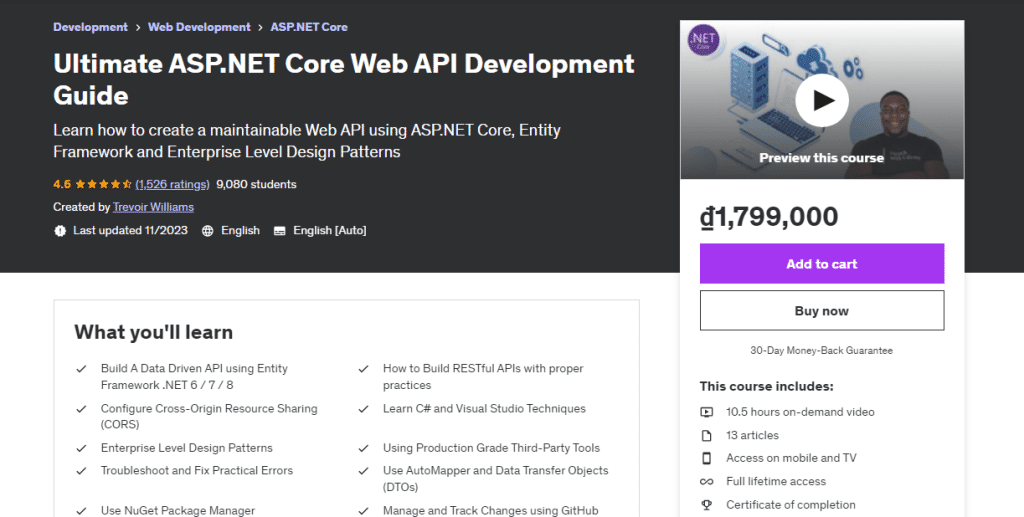This screenshot has height=517, width=1024.
Task: Click chevron between Development and Web Development
Action: 138,27
